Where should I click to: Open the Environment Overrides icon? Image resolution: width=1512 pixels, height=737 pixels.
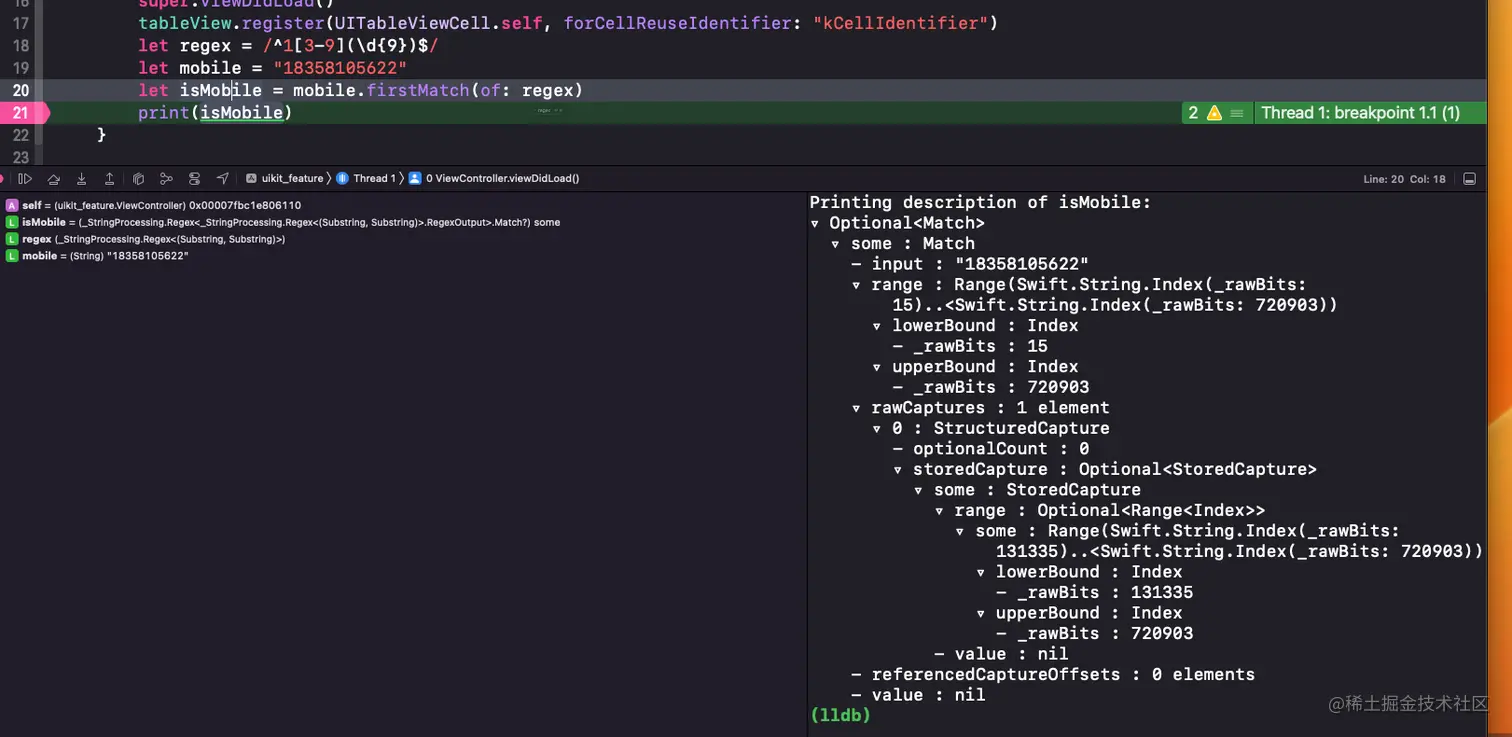(x=194, y=179)
